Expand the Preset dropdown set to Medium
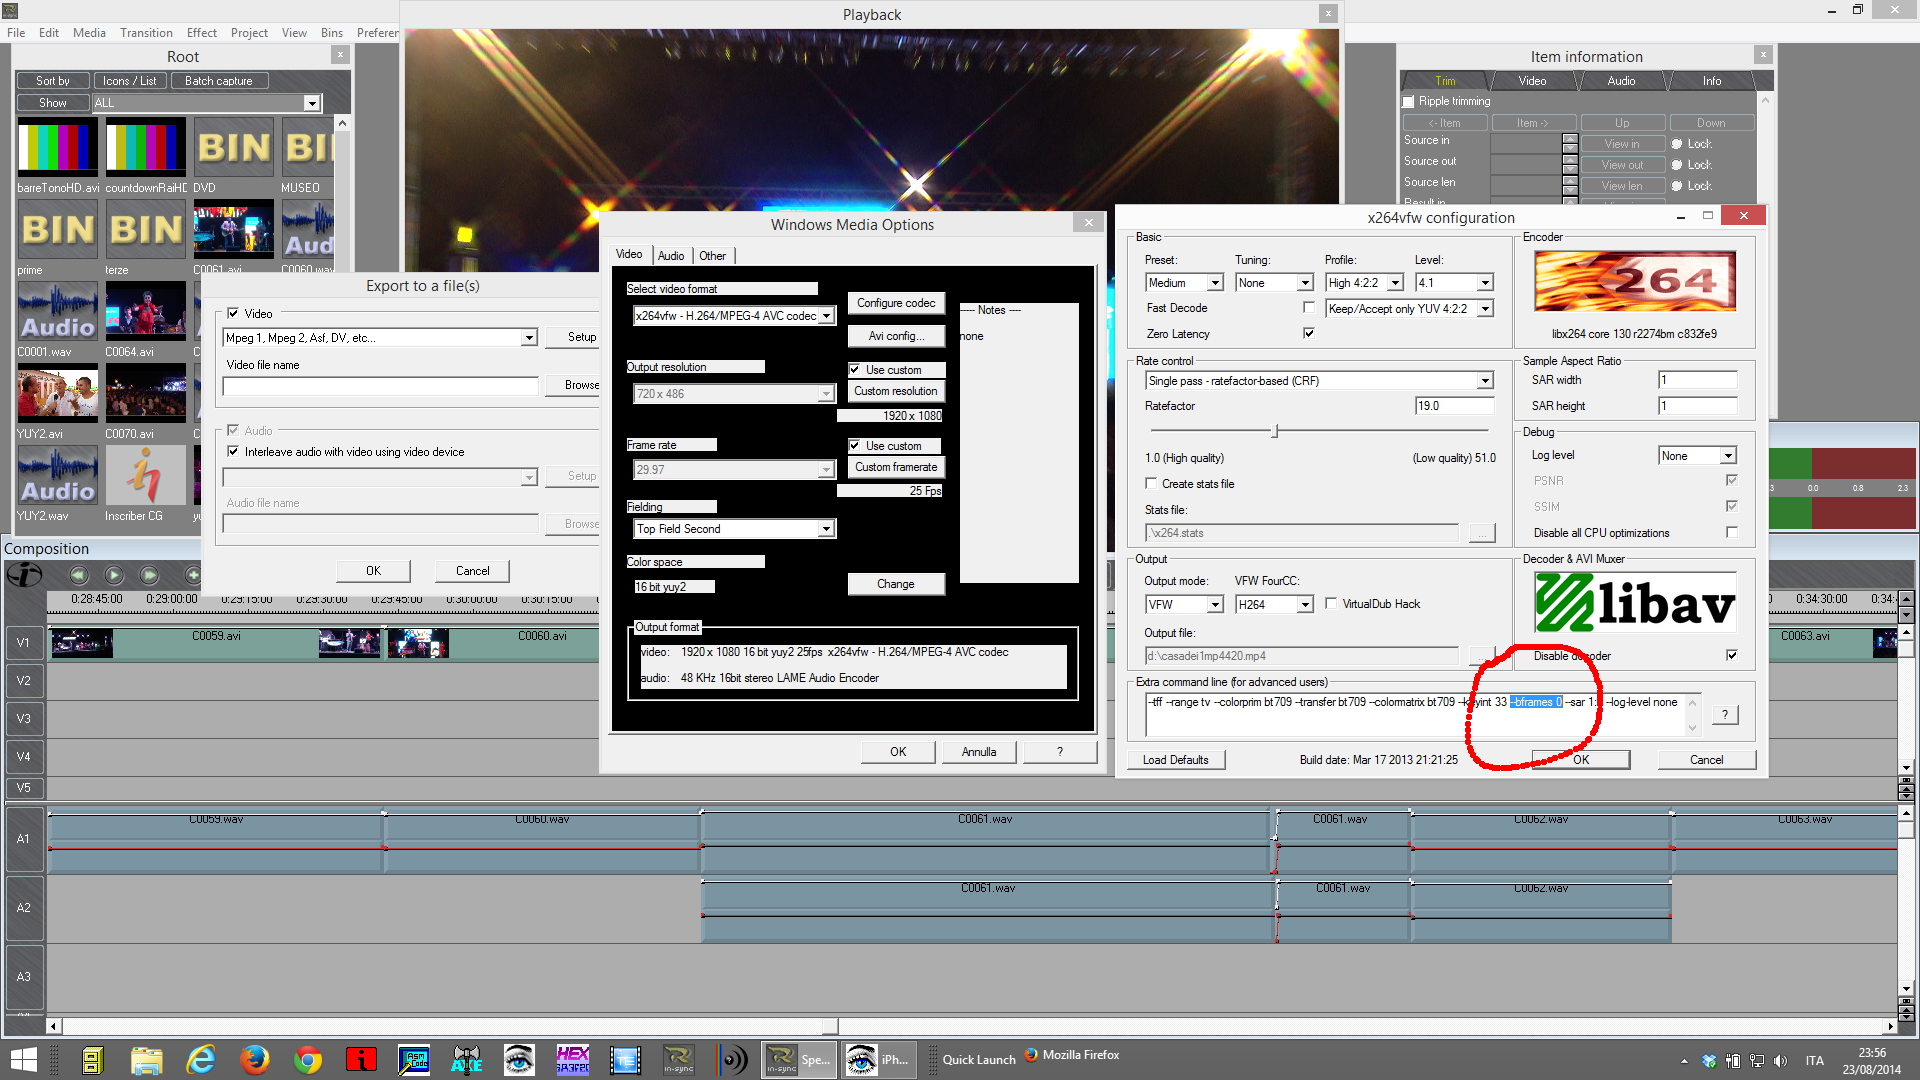1920x1080 pixels. pyautogui.click(x=1214, y=283)
